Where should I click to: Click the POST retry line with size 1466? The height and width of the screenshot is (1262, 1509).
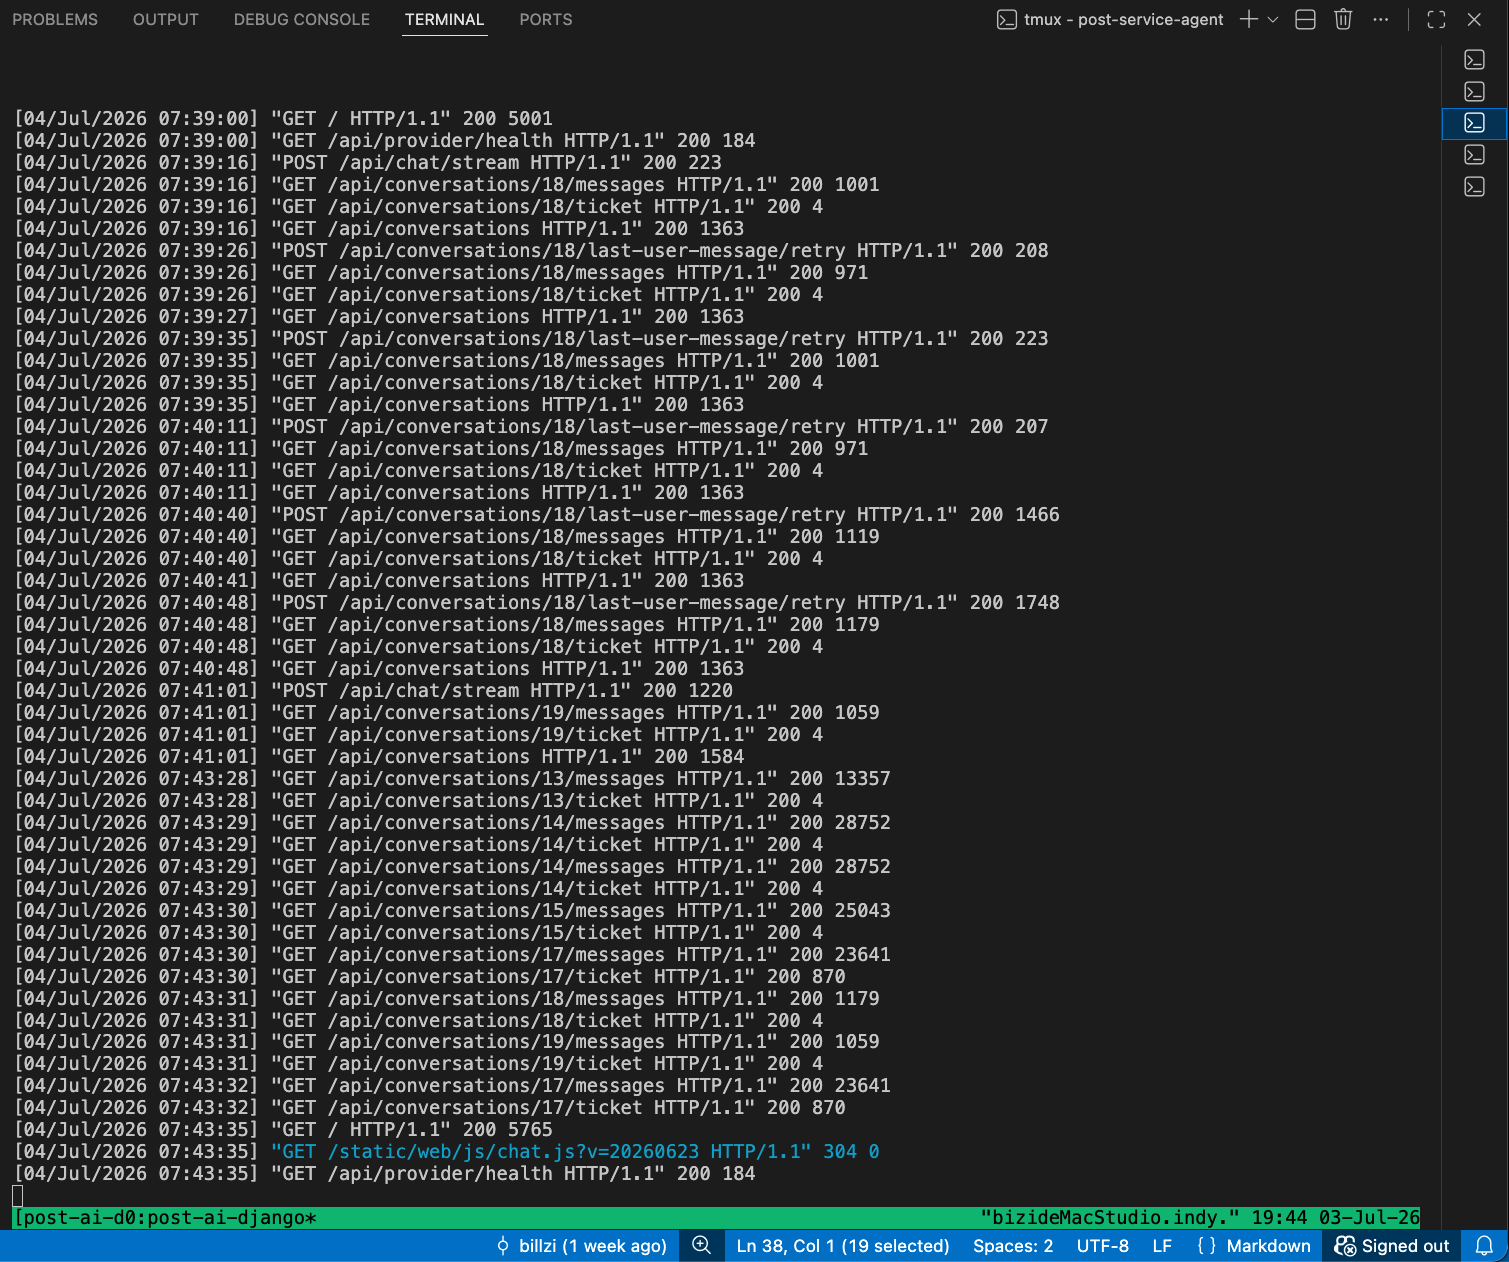pyautogui.click(x=537, y=515)
